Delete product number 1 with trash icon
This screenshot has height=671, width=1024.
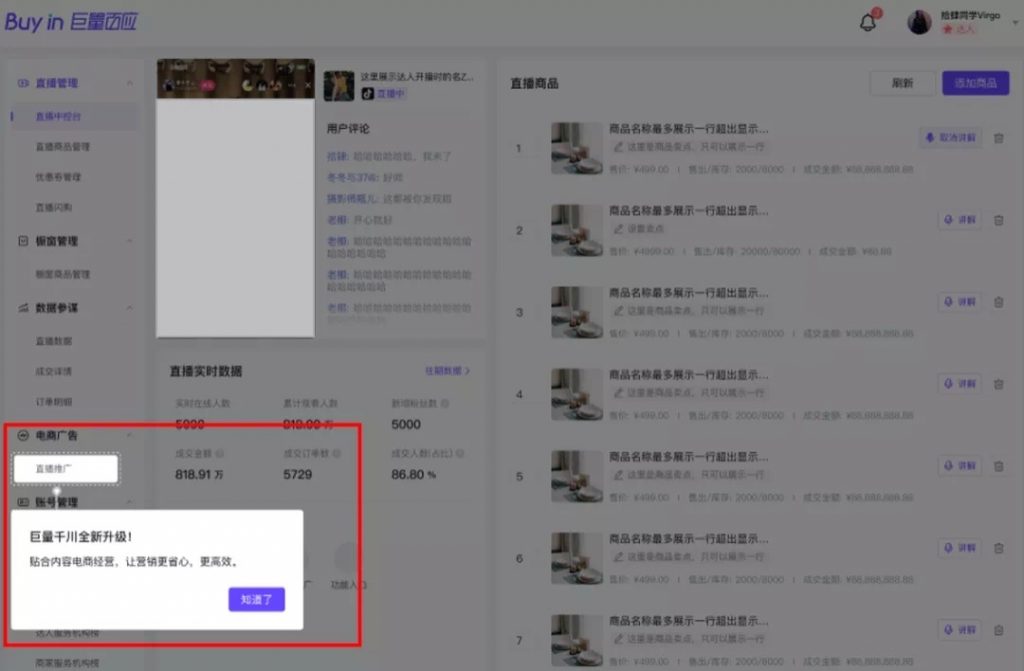[x=998, y=138]
